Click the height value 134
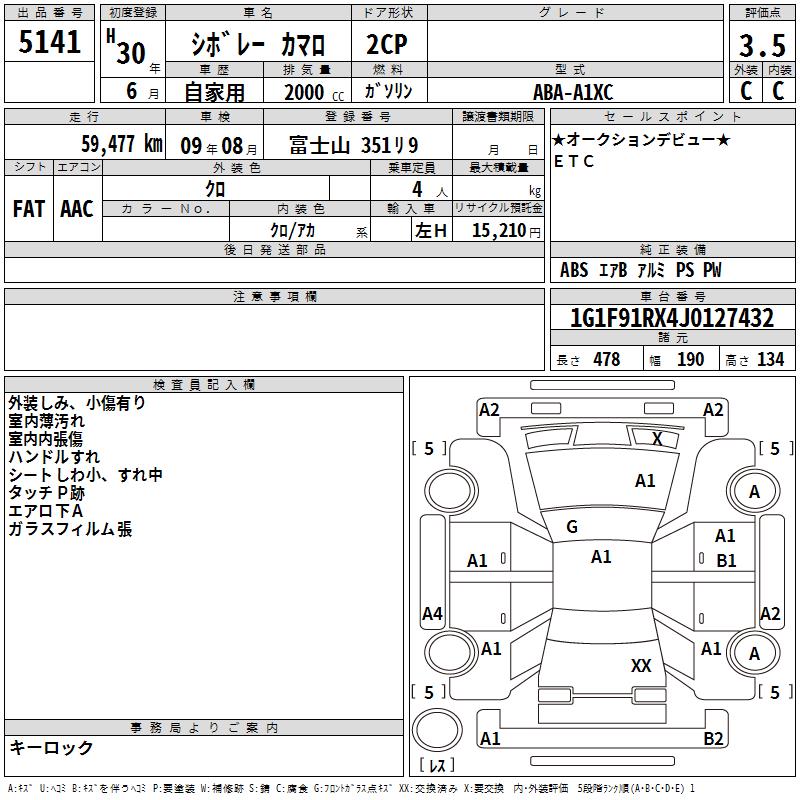This screenshot has height=800, width=800. [770, 359]
